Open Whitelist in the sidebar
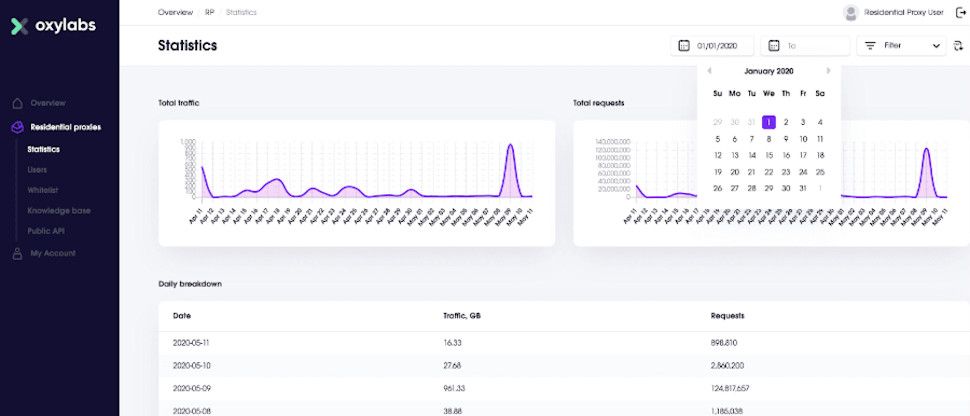This screenshot has width=970, height=416. point(43,190)
